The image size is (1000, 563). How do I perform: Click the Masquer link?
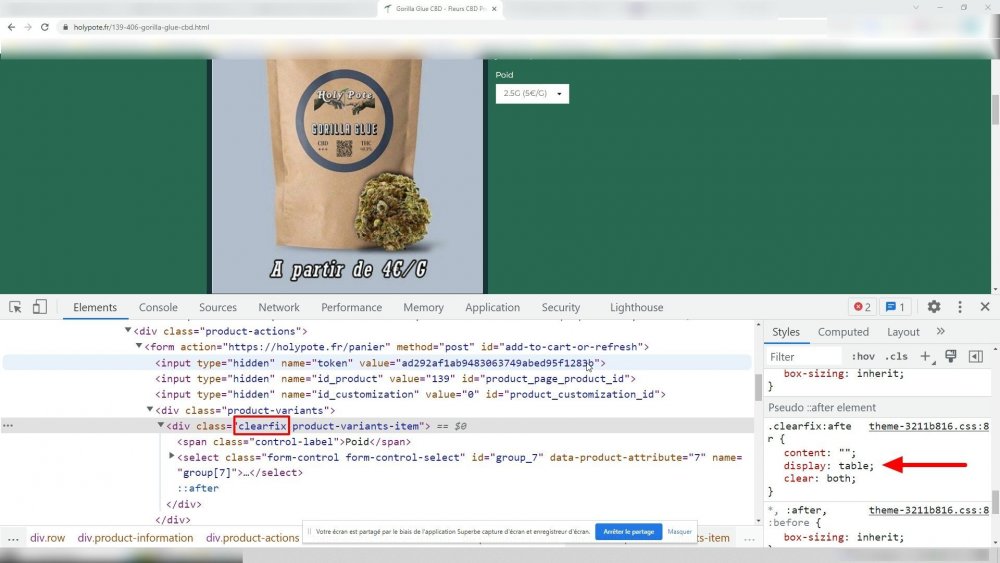click(679, 532)
